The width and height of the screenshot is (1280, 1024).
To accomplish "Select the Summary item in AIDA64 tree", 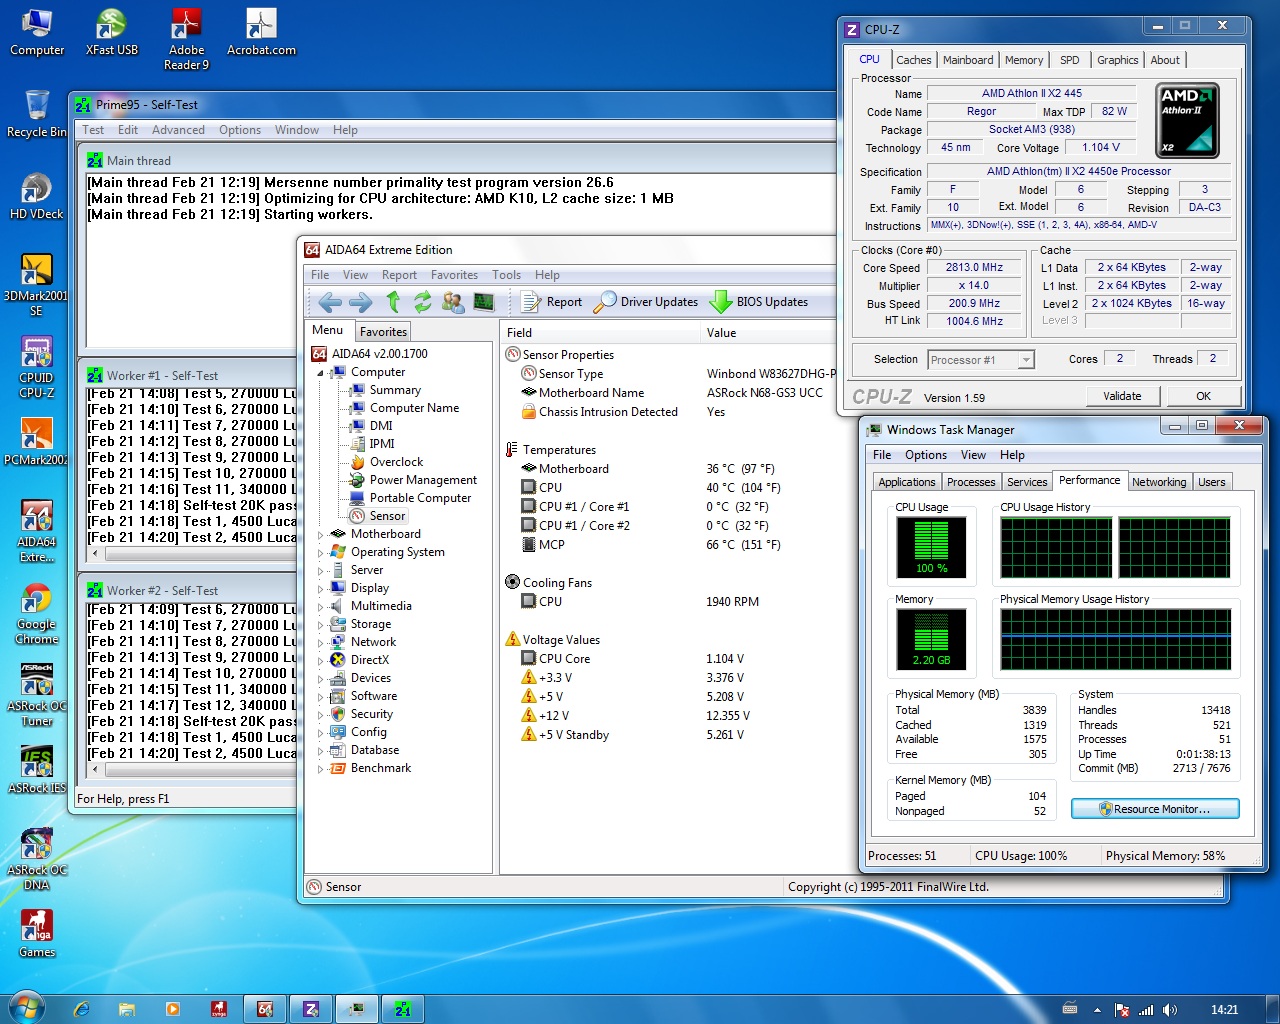I will pos(385,390).
